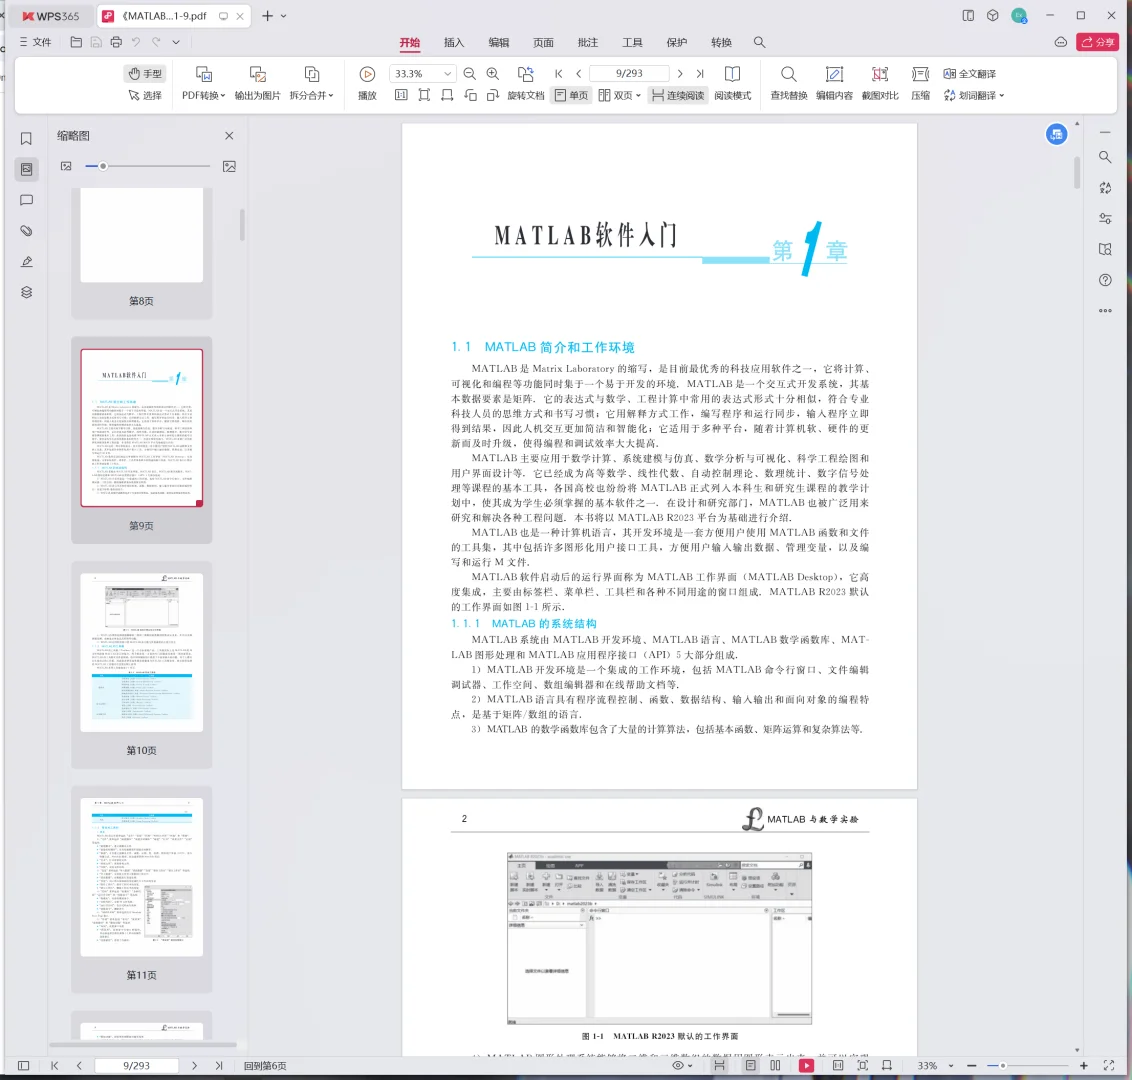Screen dimensions: 1132x1080
Task: Open the WPS365 home tab
Action: click(x=50, y=16)
